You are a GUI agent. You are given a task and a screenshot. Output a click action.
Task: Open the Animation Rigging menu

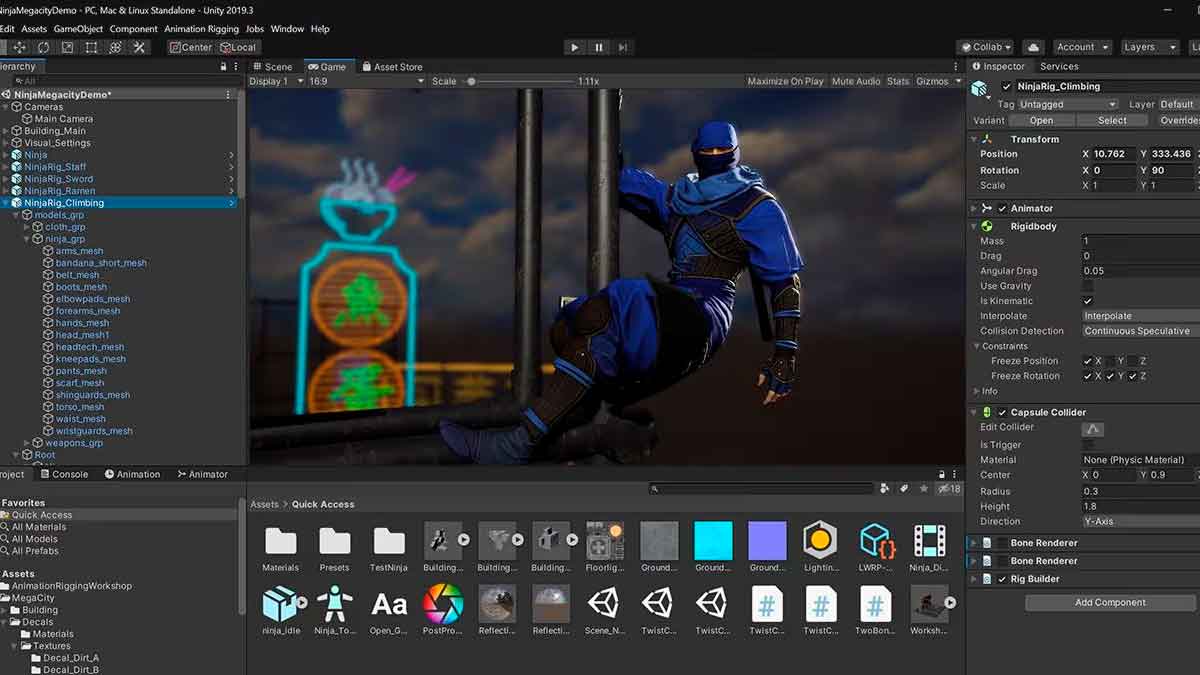201,29
